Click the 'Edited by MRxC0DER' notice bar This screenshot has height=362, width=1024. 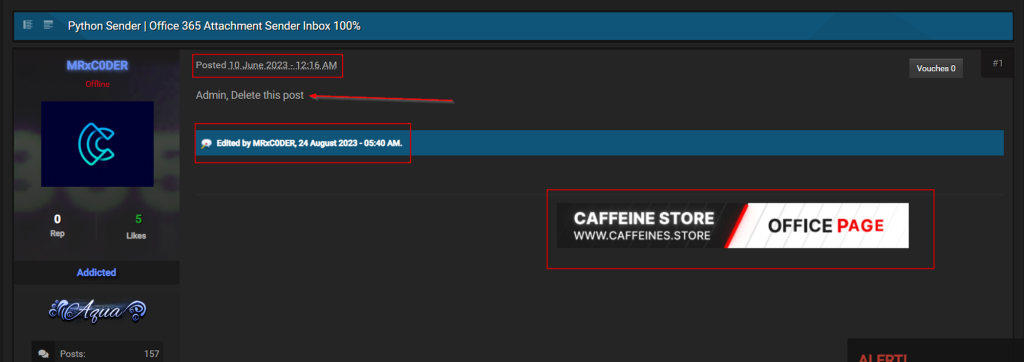(600, 143)
